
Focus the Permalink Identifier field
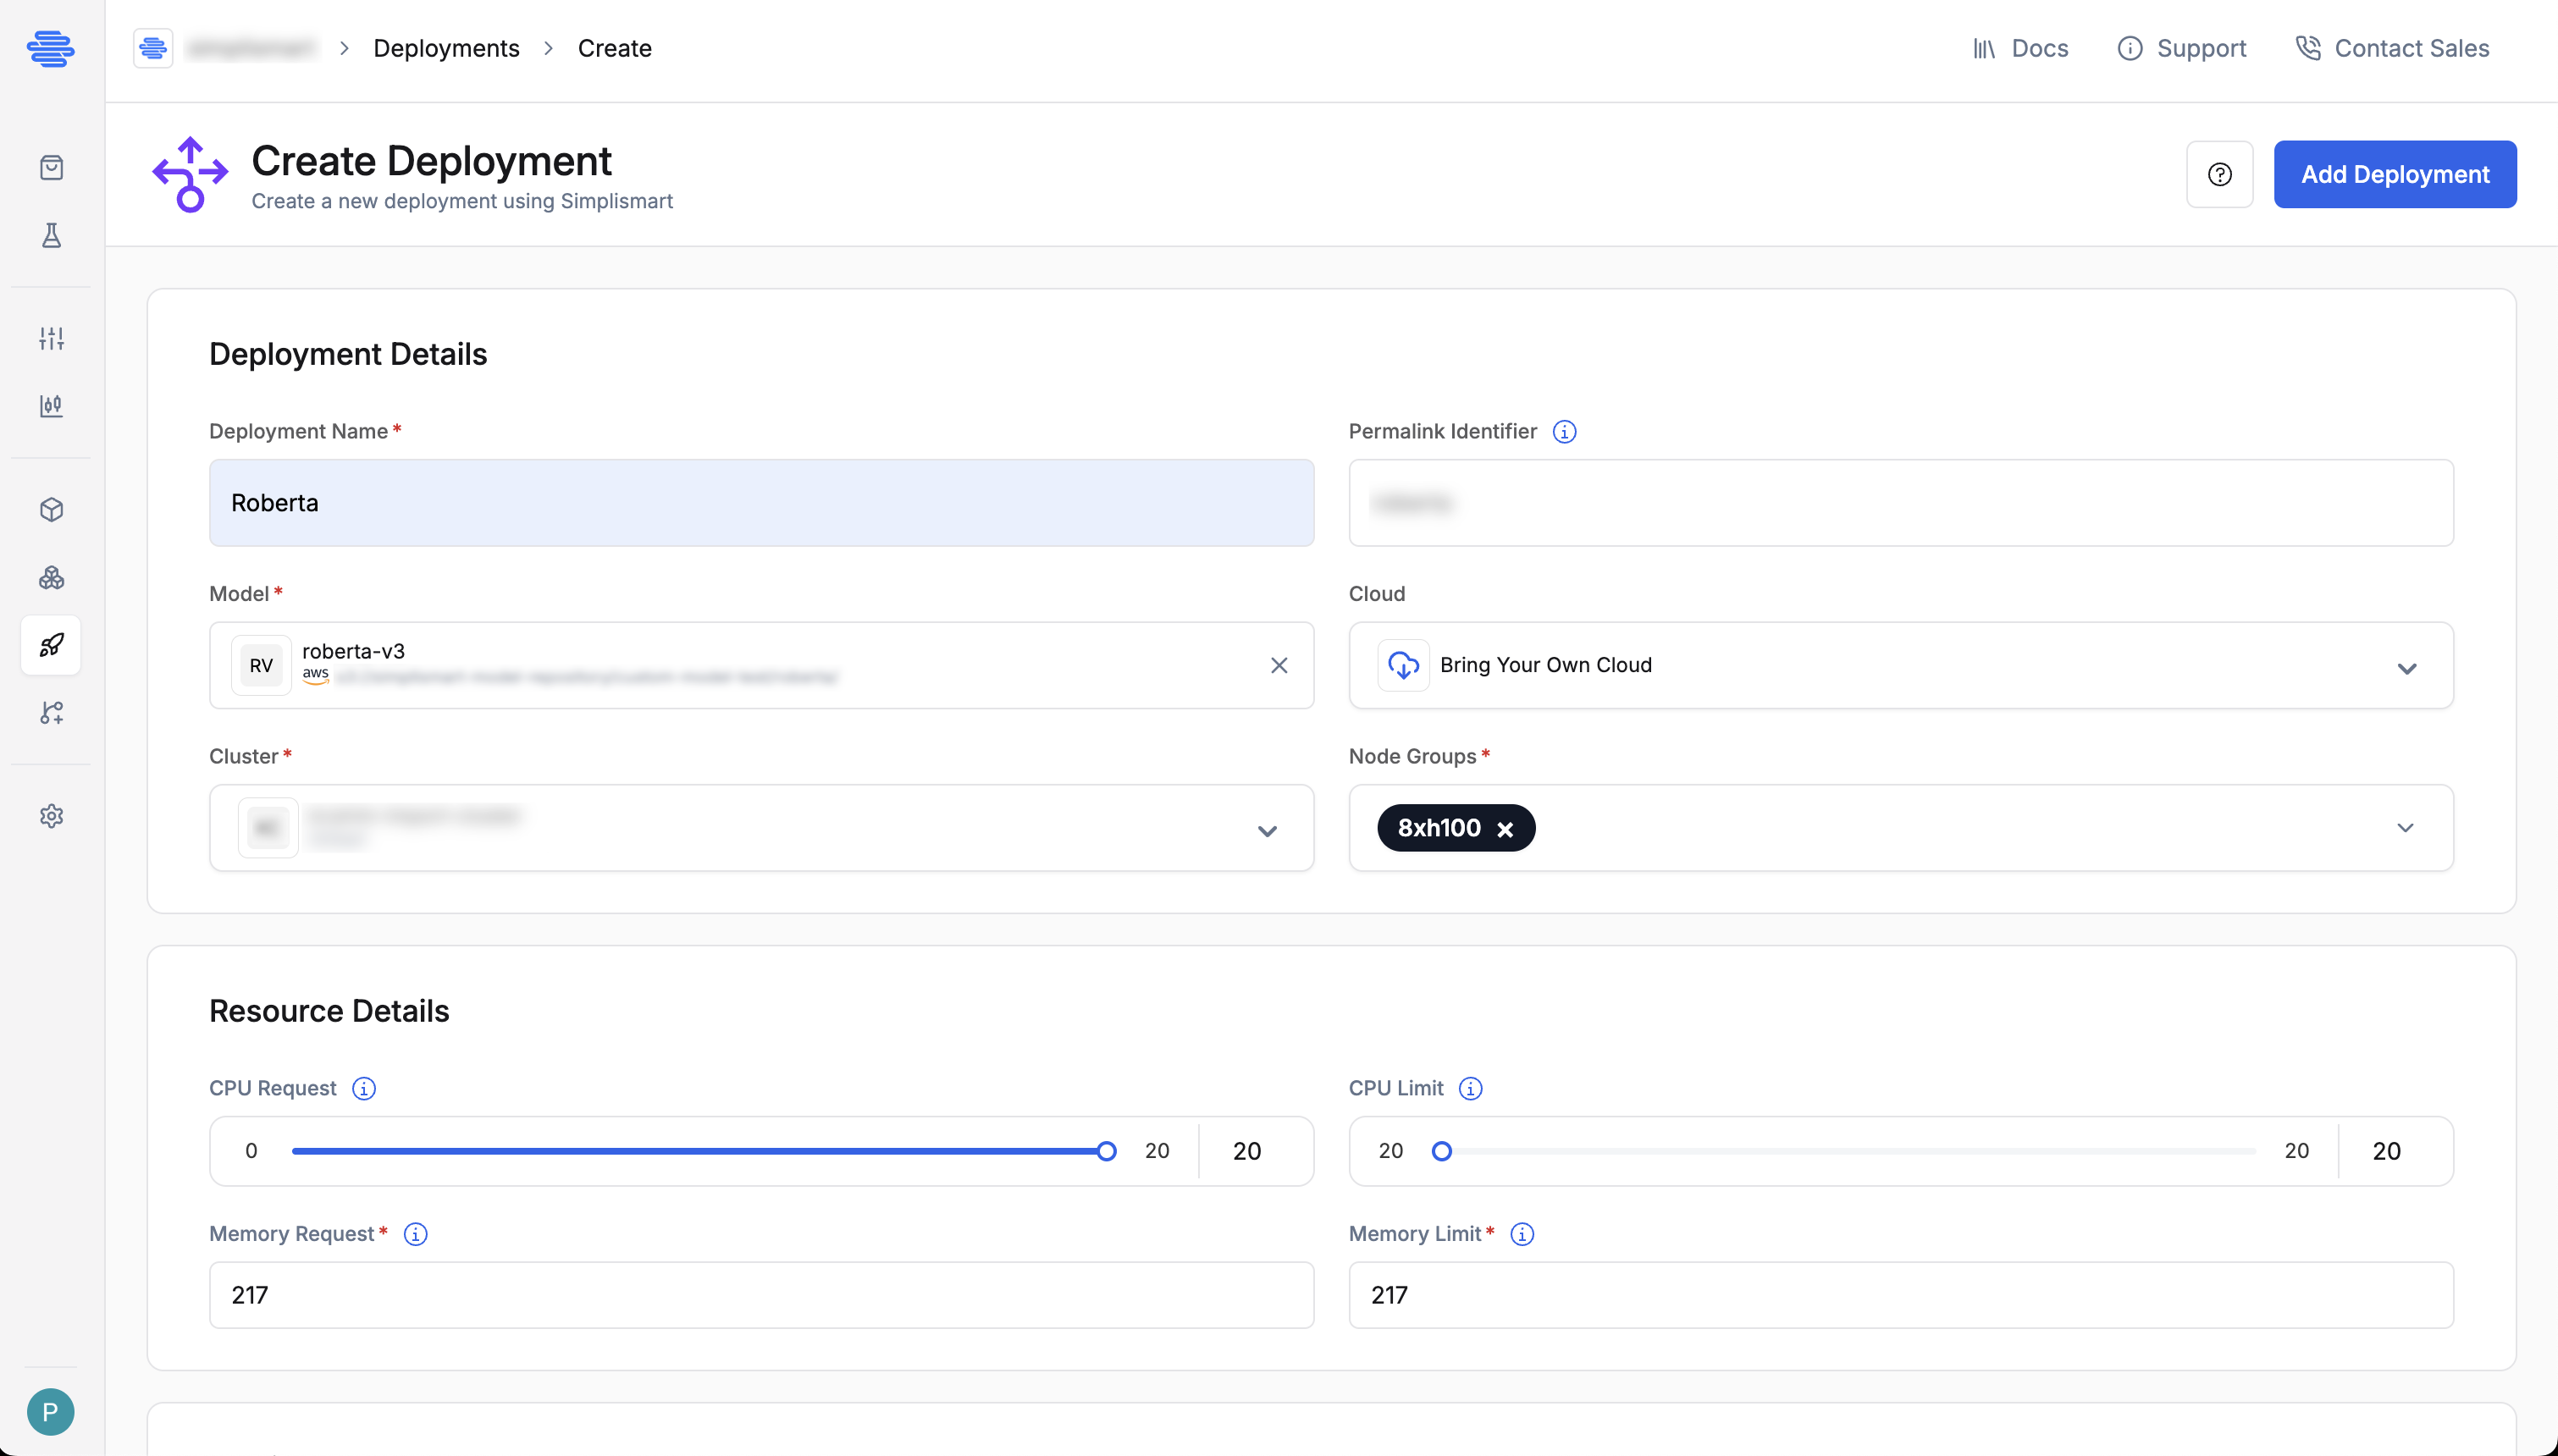(x=1901, y=503)
